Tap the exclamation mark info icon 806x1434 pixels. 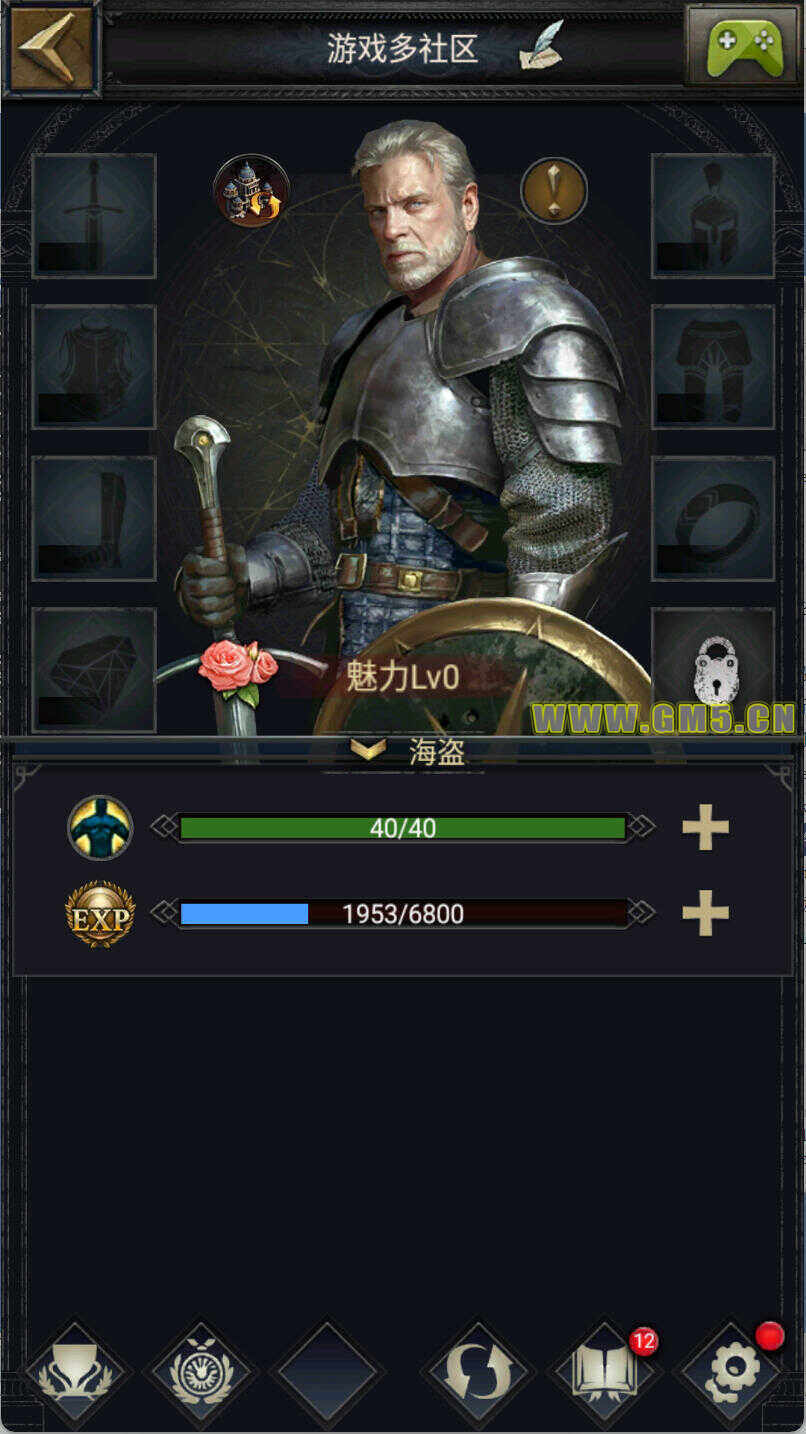553,190
